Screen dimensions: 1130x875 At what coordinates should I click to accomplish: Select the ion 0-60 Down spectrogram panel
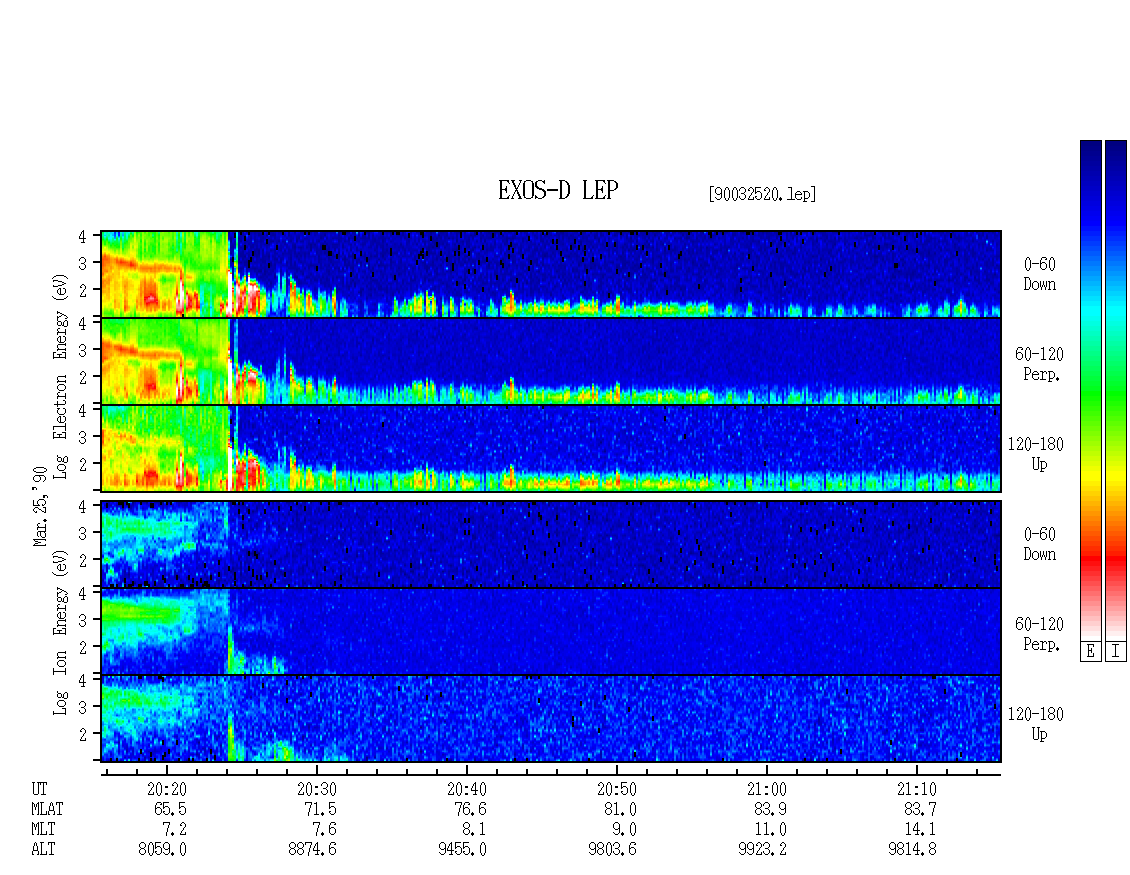551,544
